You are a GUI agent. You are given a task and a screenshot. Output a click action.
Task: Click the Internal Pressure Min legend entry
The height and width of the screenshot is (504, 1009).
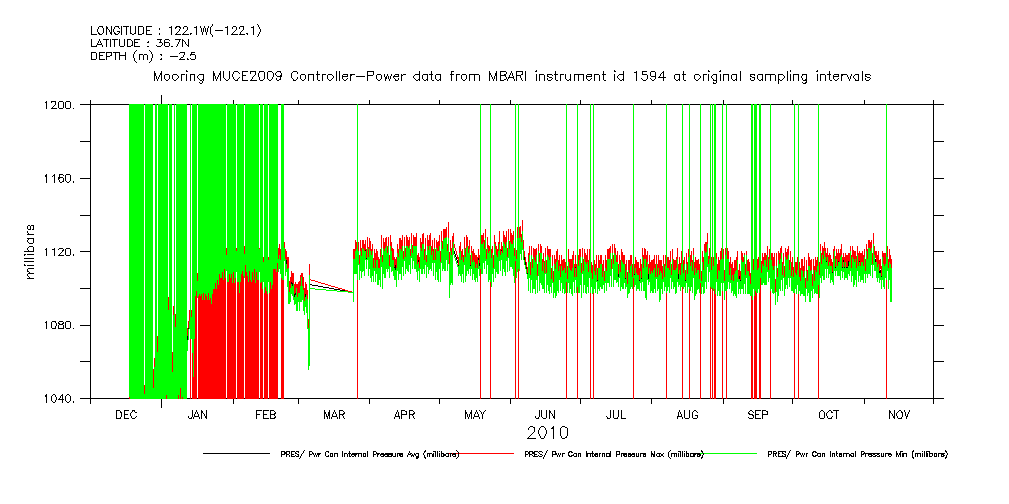tap(856, 454)
